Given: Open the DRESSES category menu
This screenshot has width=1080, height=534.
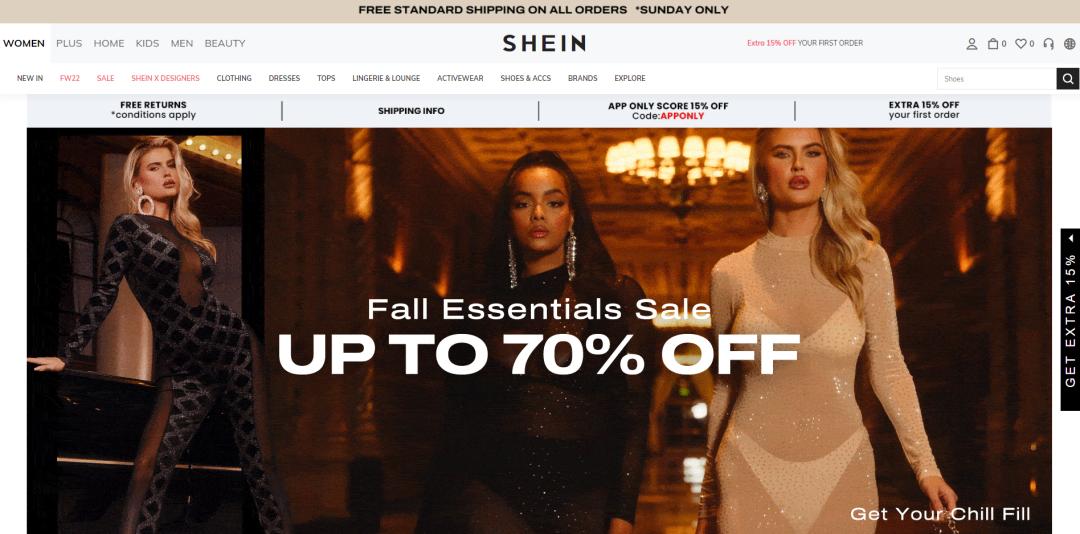Looking at the screenshot, I should [x=284, y=79].
